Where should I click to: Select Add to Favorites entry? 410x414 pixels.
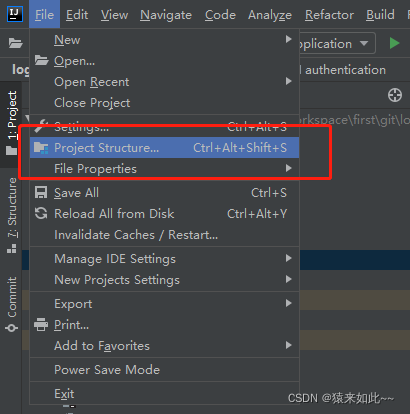(x=165, y=346)
